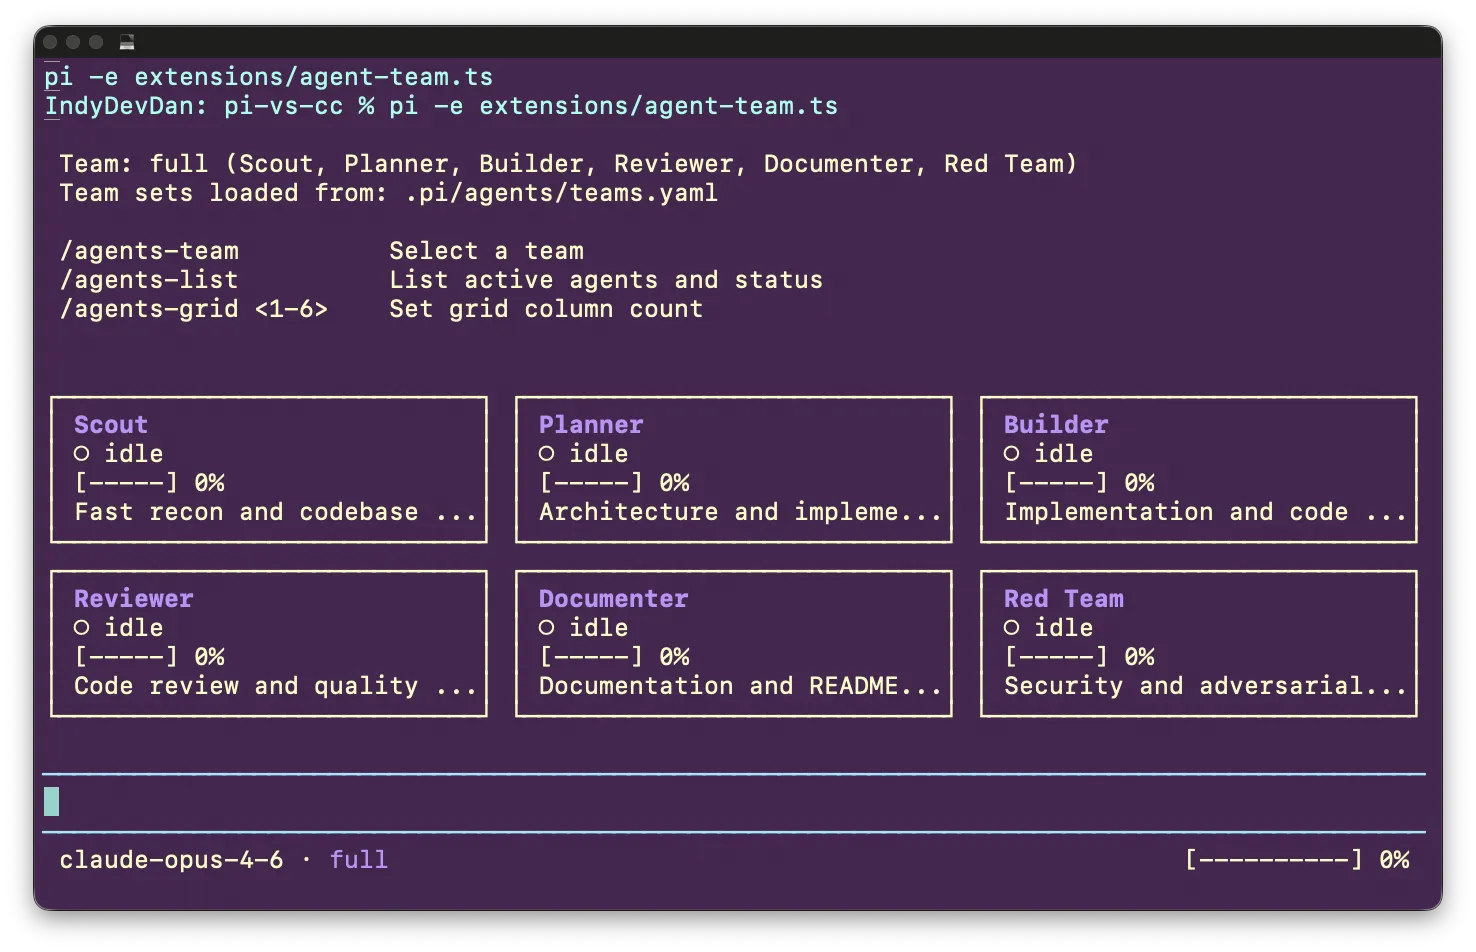
Task: Select the /agents-team command
Action: [x=150, y=250]
